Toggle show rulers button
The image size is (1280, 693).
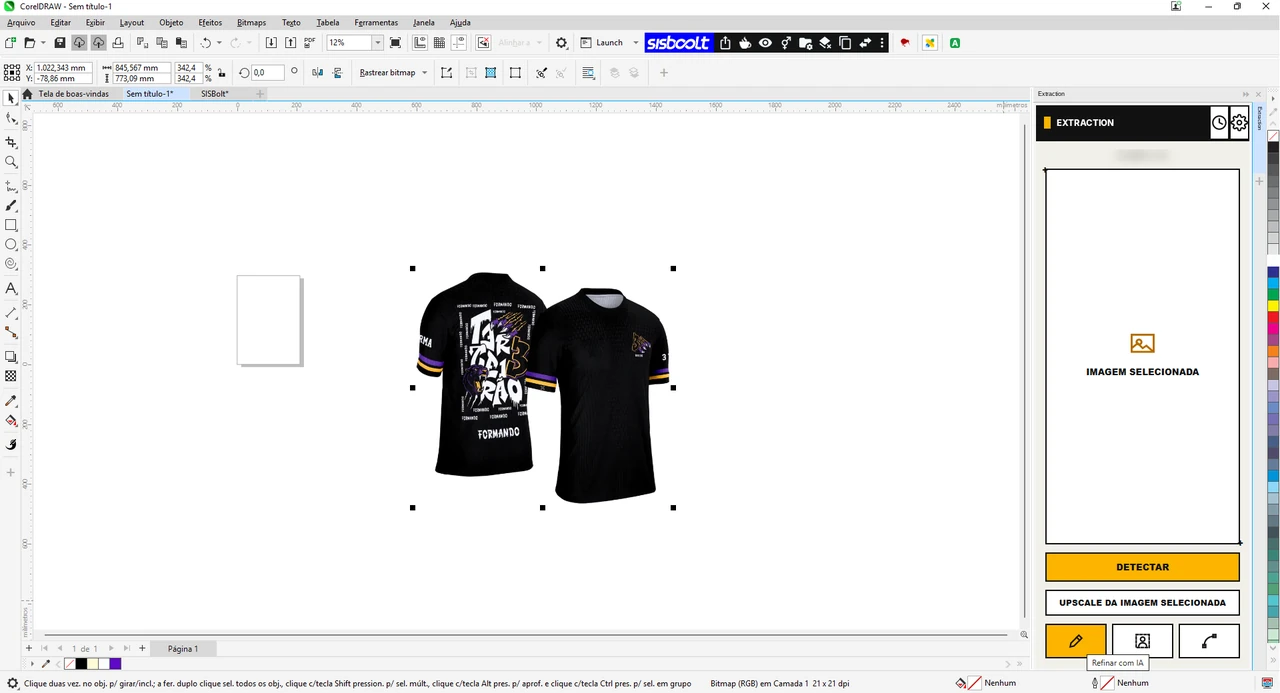(x=420, y=43)
